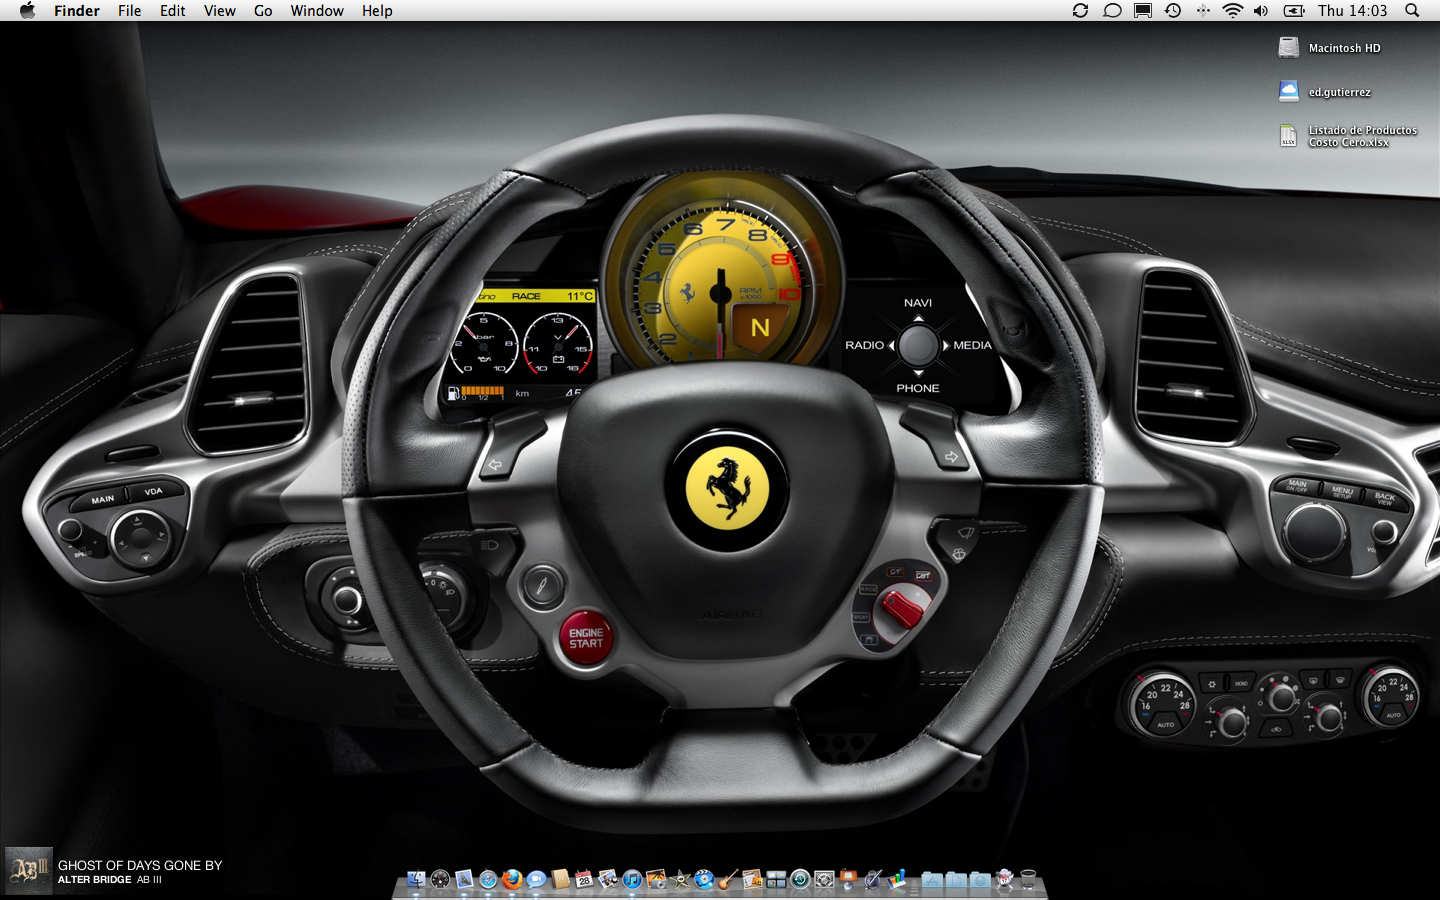Viewport: 1440px width, 900px height.
Task: Open the volume control in menu bar
Action: (x=1261, y=10)
